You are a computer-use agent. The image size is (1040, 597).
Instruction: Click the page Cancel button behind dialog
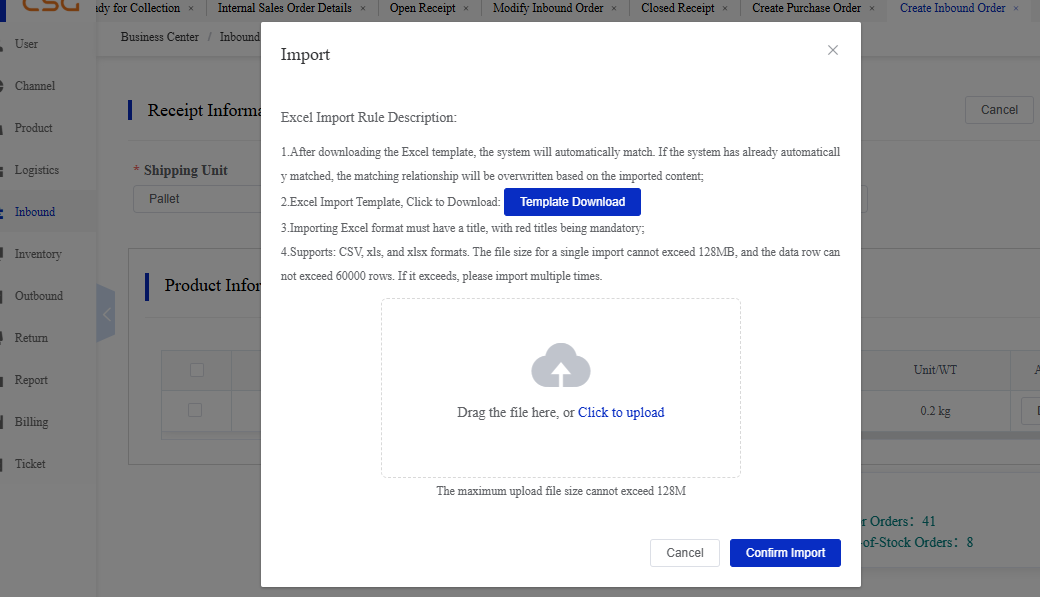coord(999,110)
